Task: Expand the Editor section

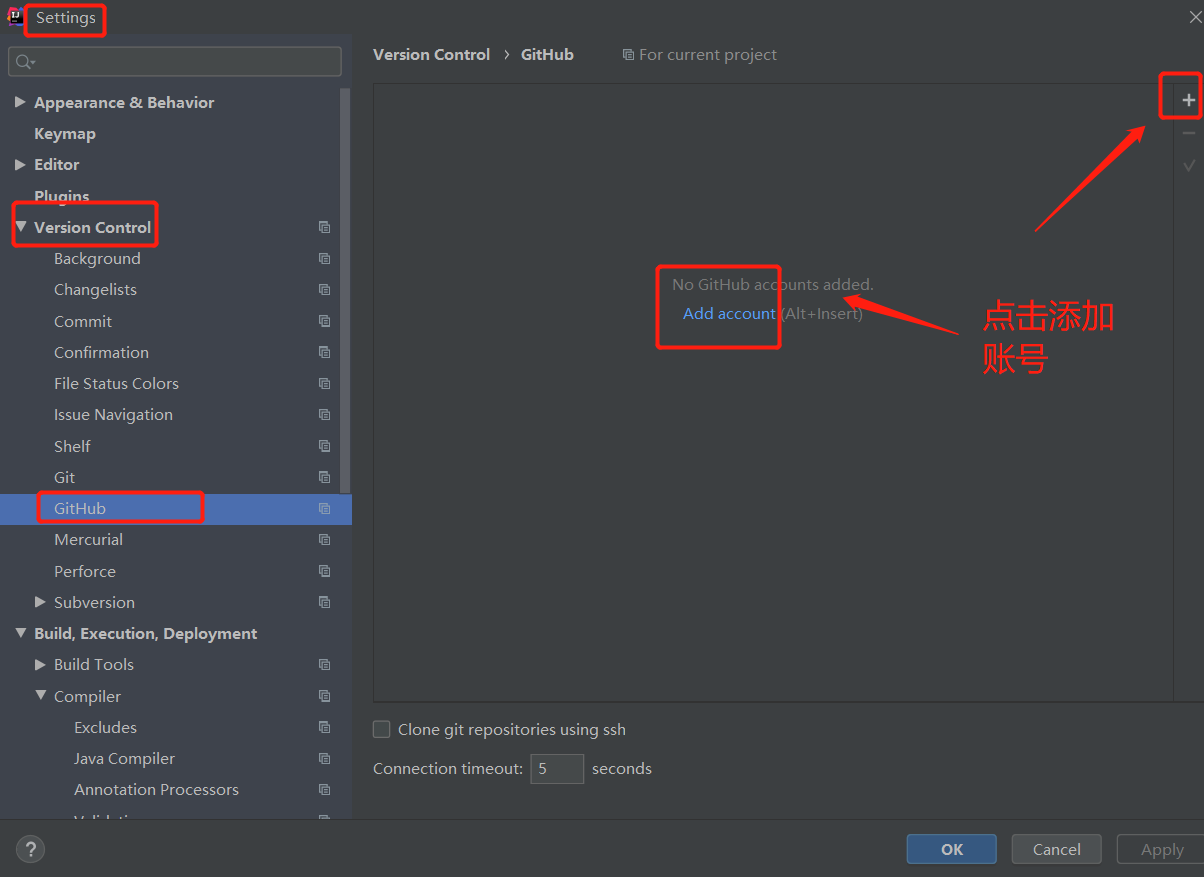Action: click(x=20, y=164)
